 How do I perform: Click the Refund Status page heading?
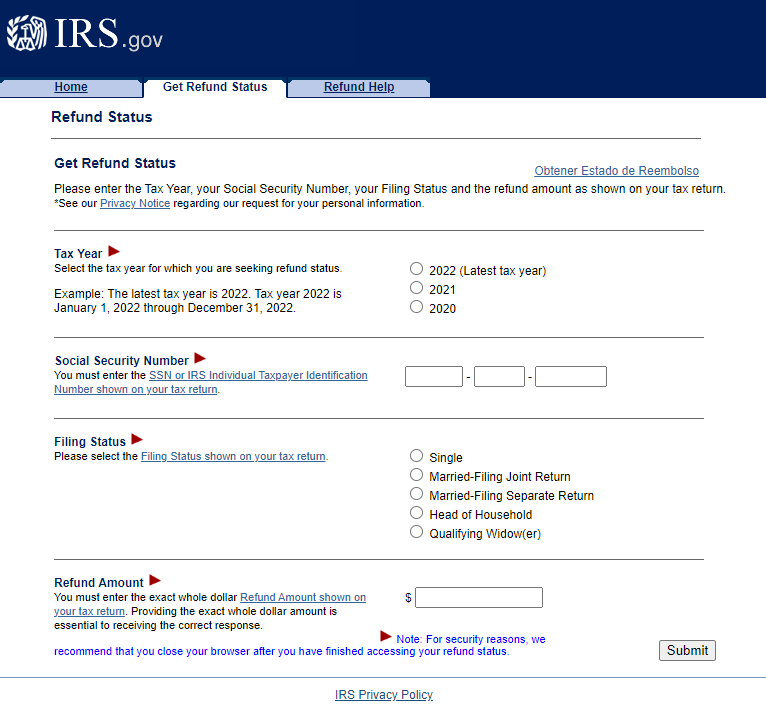[102, 117]
